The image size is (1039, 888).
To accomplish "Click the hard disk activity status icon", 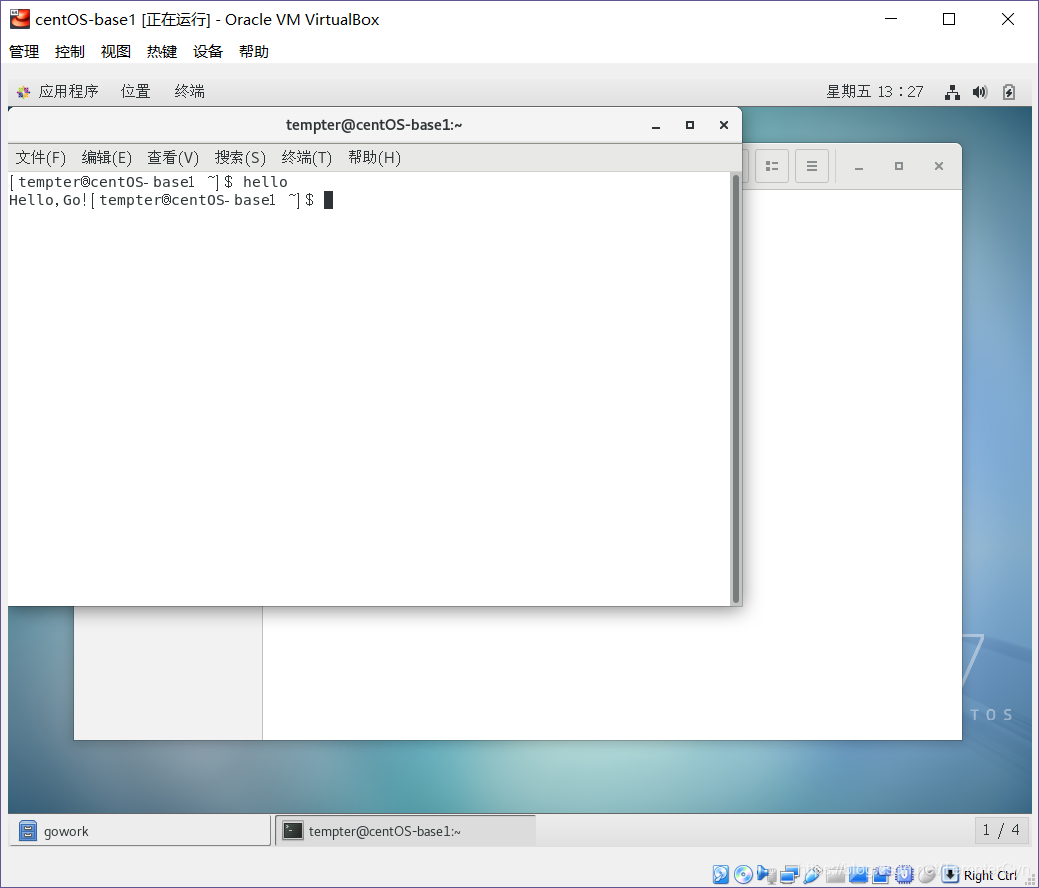I will [x=720, y=875].
